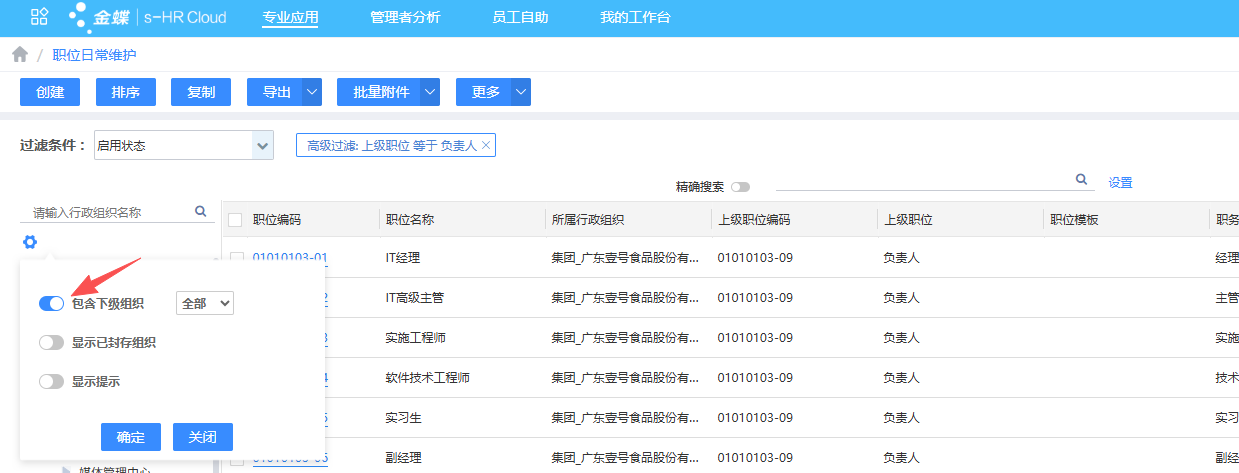Click the magnifier in the top search bar

1081,180
